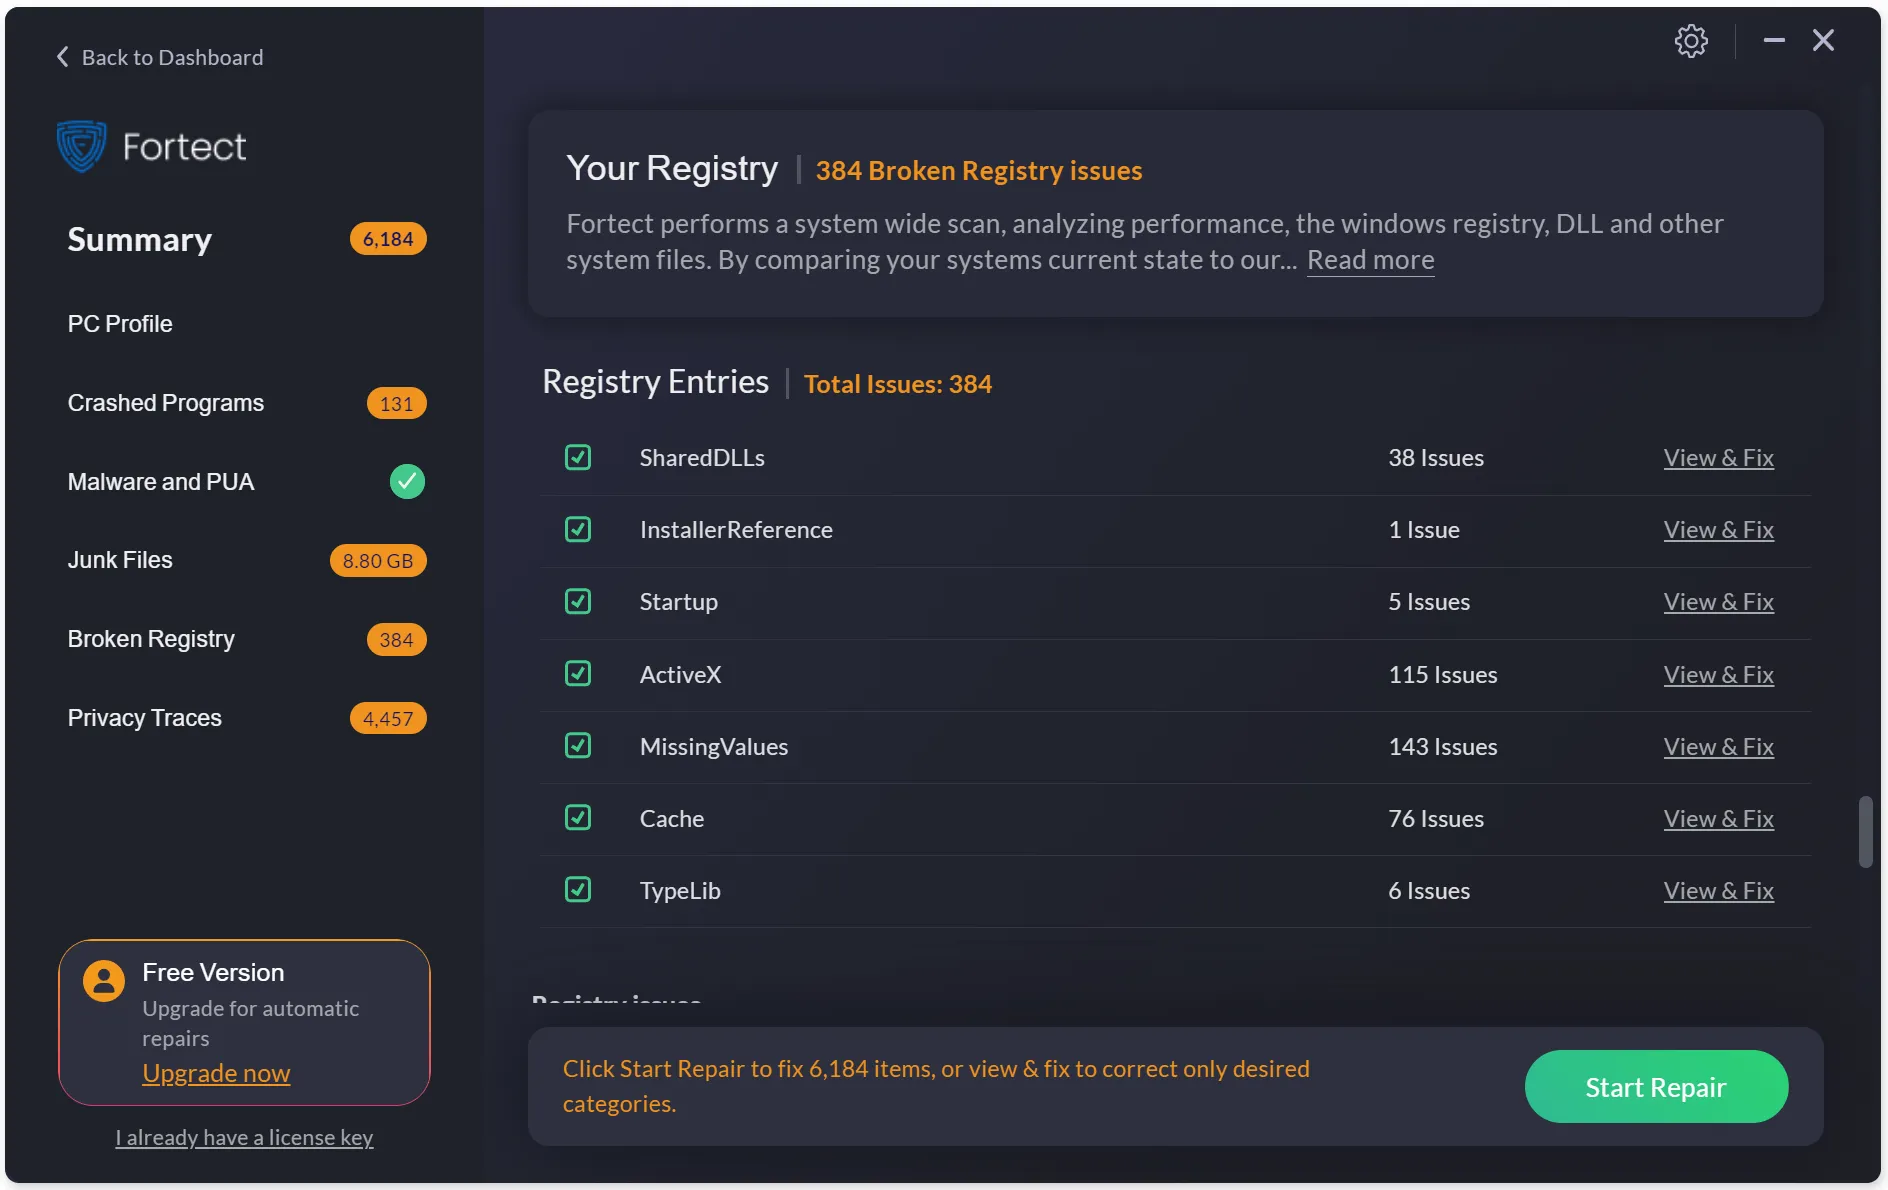Click the Upgrade now link
The height and width of the screenshot is (1190, 1888).
[216, 1072]
